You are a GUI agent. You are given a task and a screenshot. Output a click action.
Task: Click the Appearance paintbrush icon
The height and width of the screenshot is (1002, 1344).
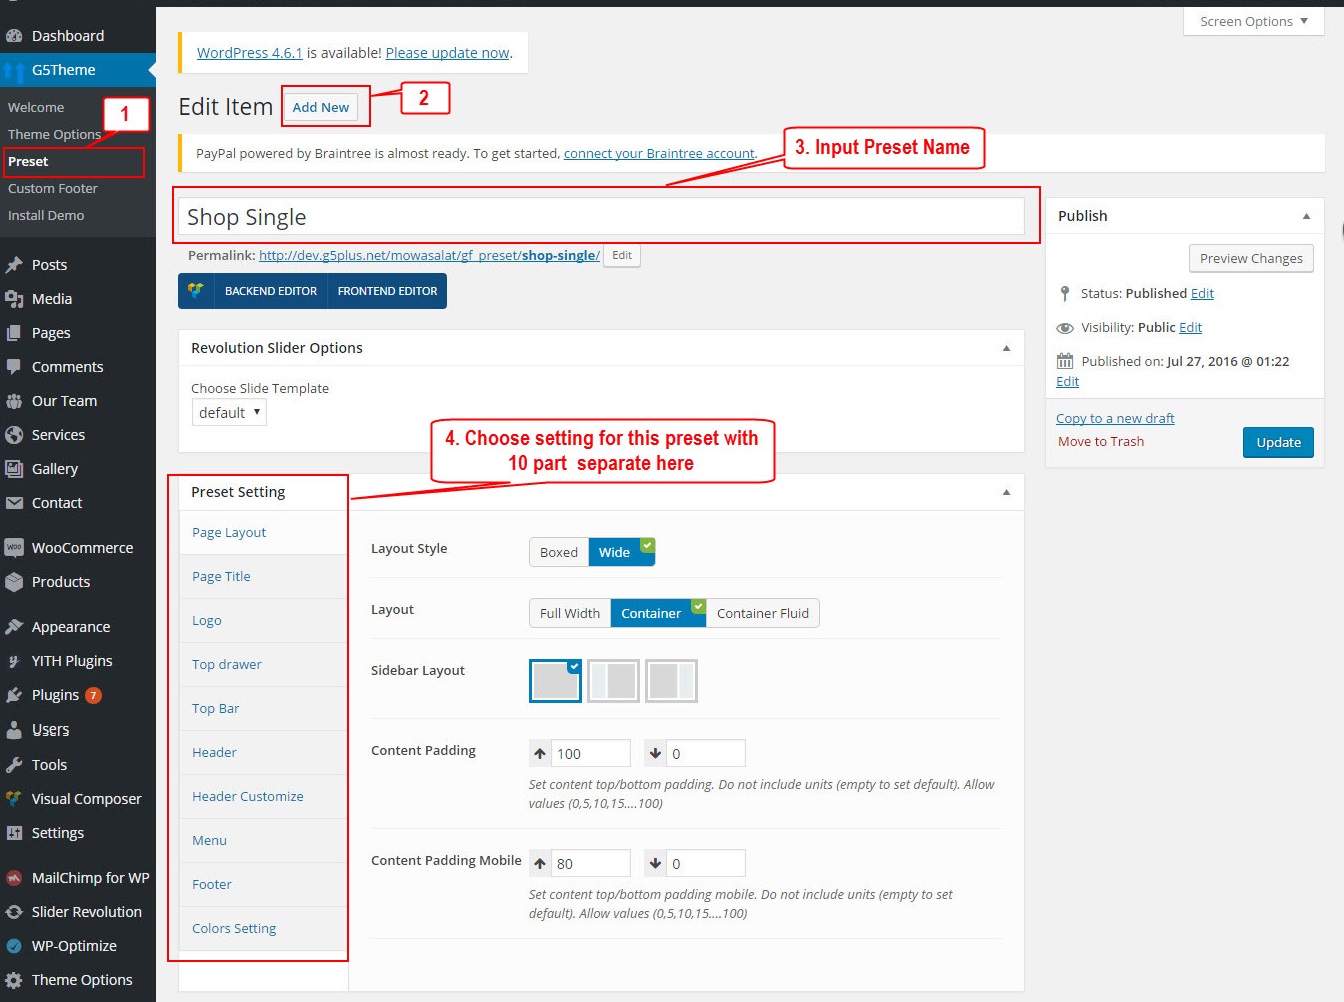click(x=14, y=627)
